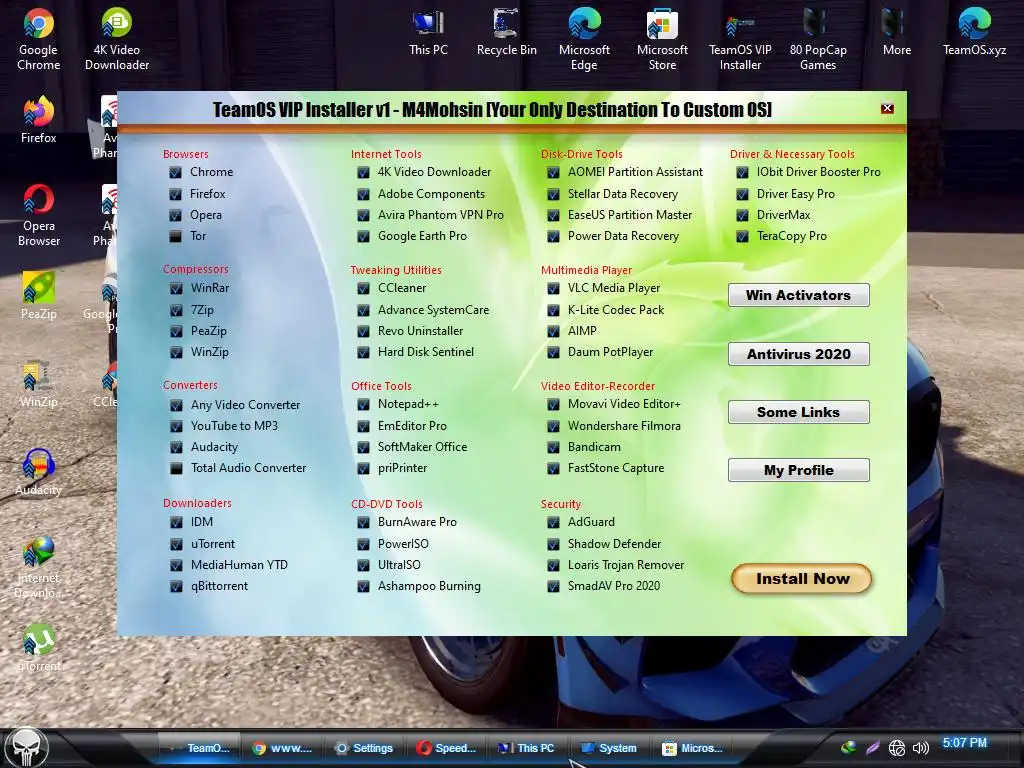Viewport: 1024px width, 768px height.
Task: Close the TeamOS VIP Installer window
Action: [887, 108]
